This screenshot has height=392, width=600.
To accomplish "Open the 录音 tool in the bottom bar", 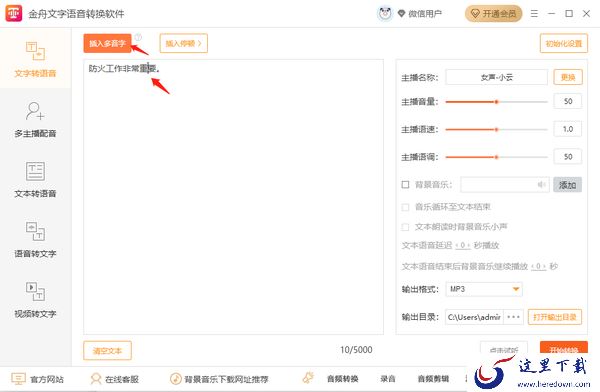I will pyautogui.click(x=388, y=379).
